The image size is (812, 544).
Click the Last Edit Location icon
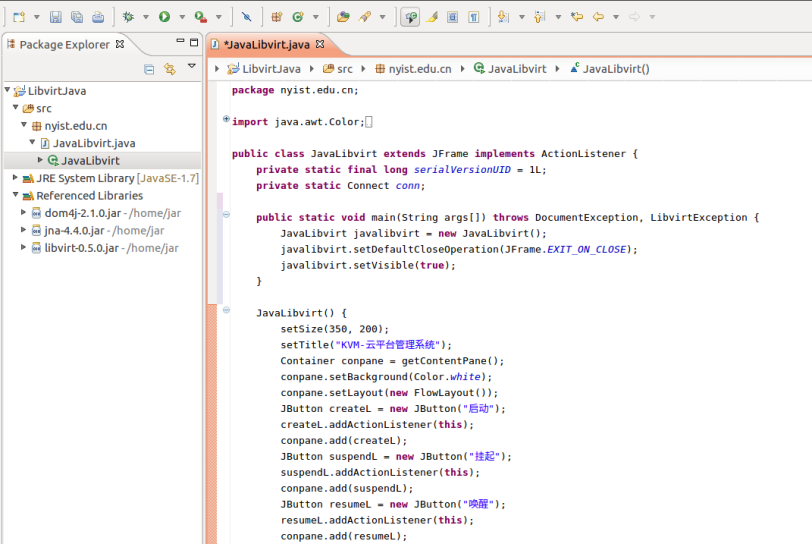576,17
